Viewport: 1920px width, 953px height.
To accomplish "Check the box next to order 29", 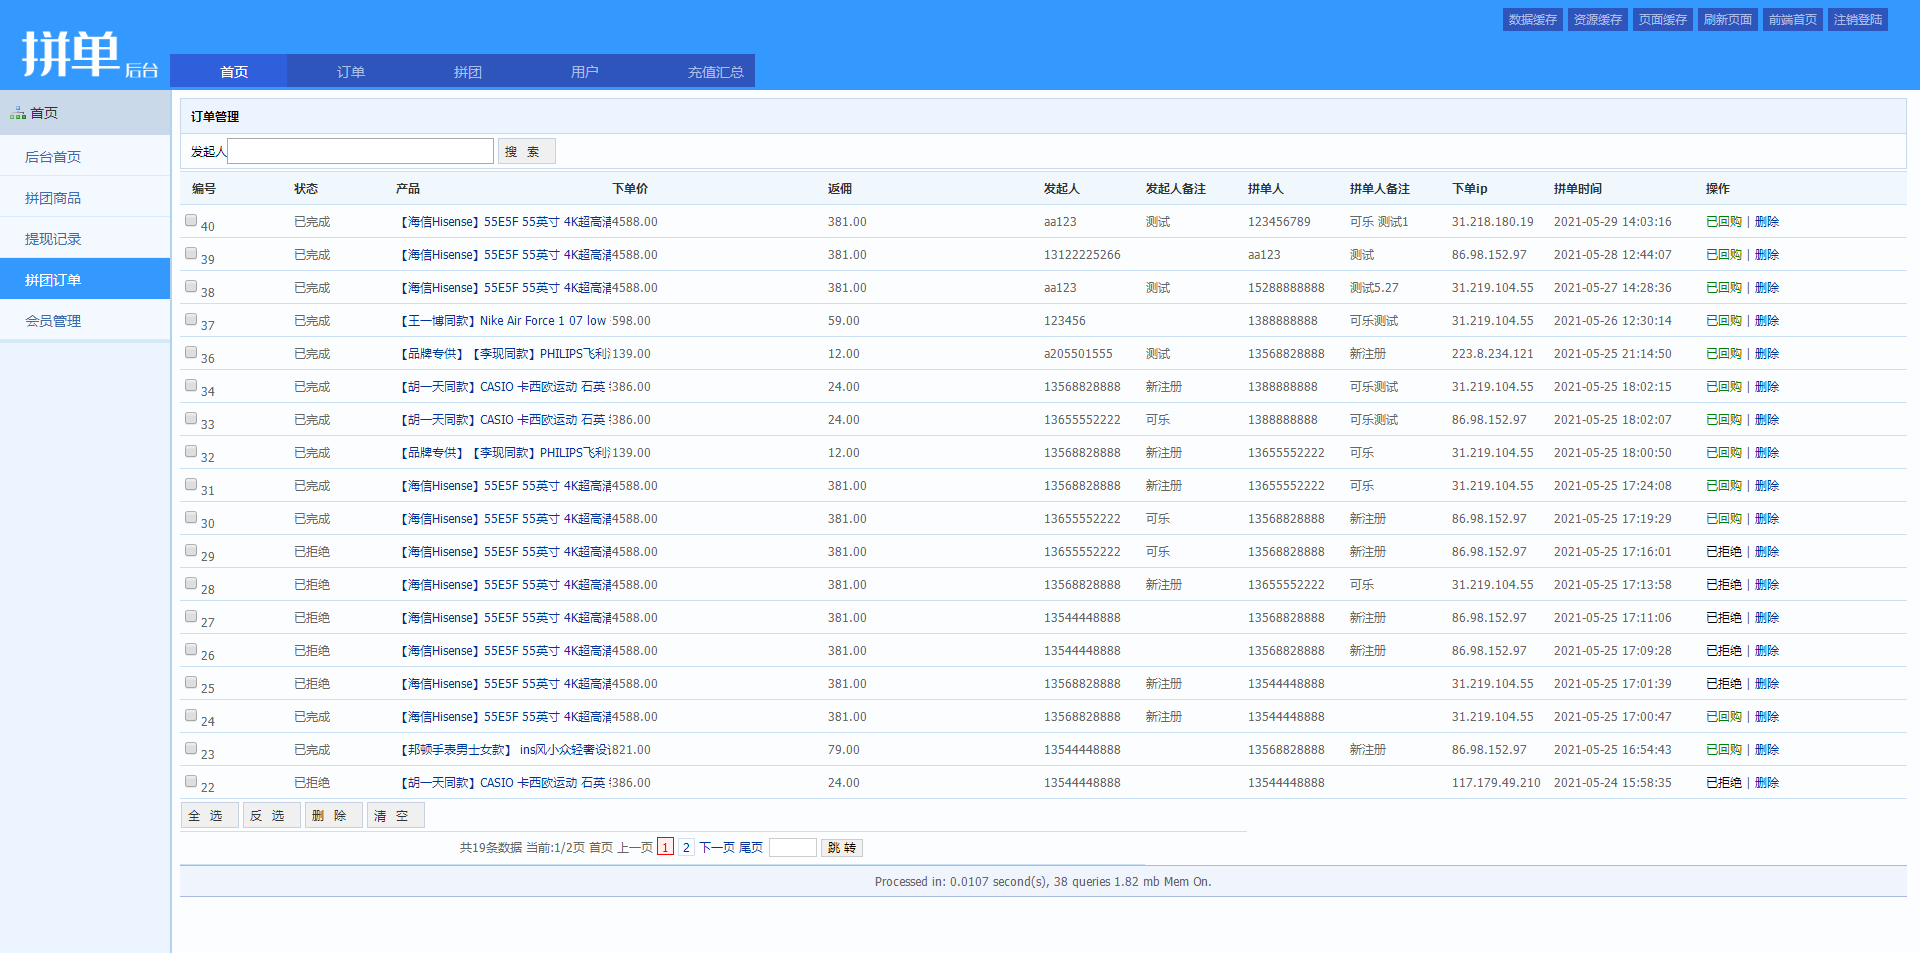I will click(x=191, y=551).
